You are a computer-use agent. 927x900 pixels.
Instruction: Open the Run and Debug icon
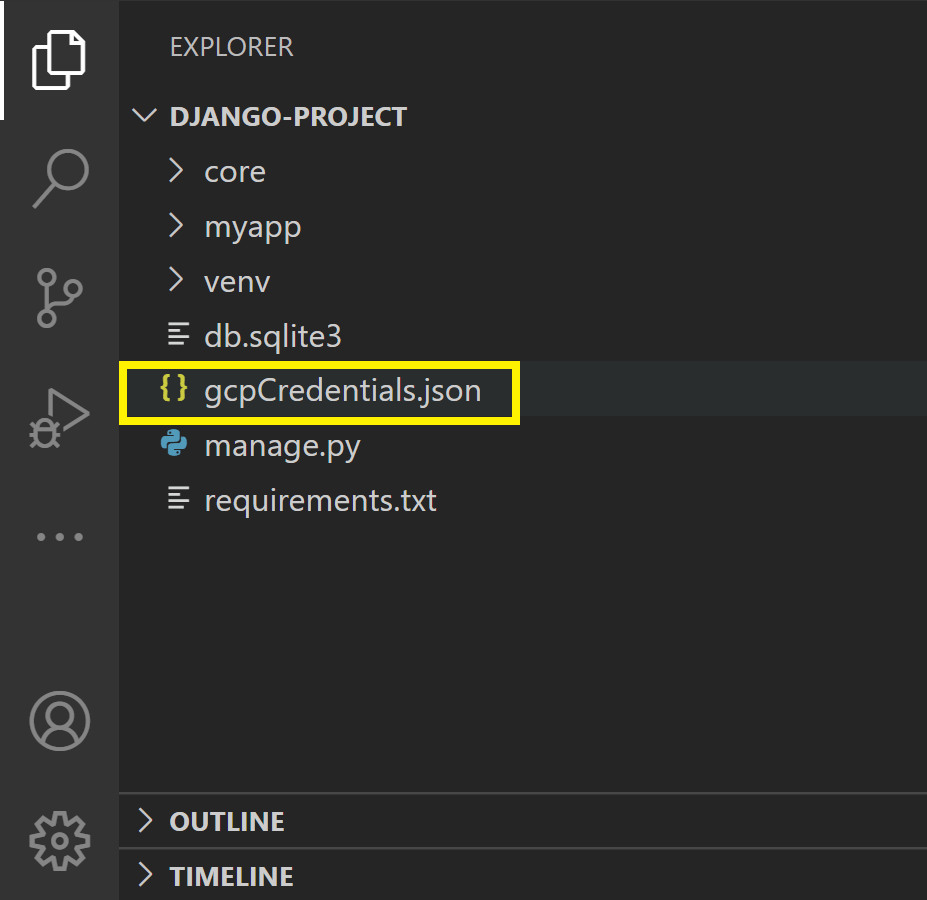[x=60, y=417]
